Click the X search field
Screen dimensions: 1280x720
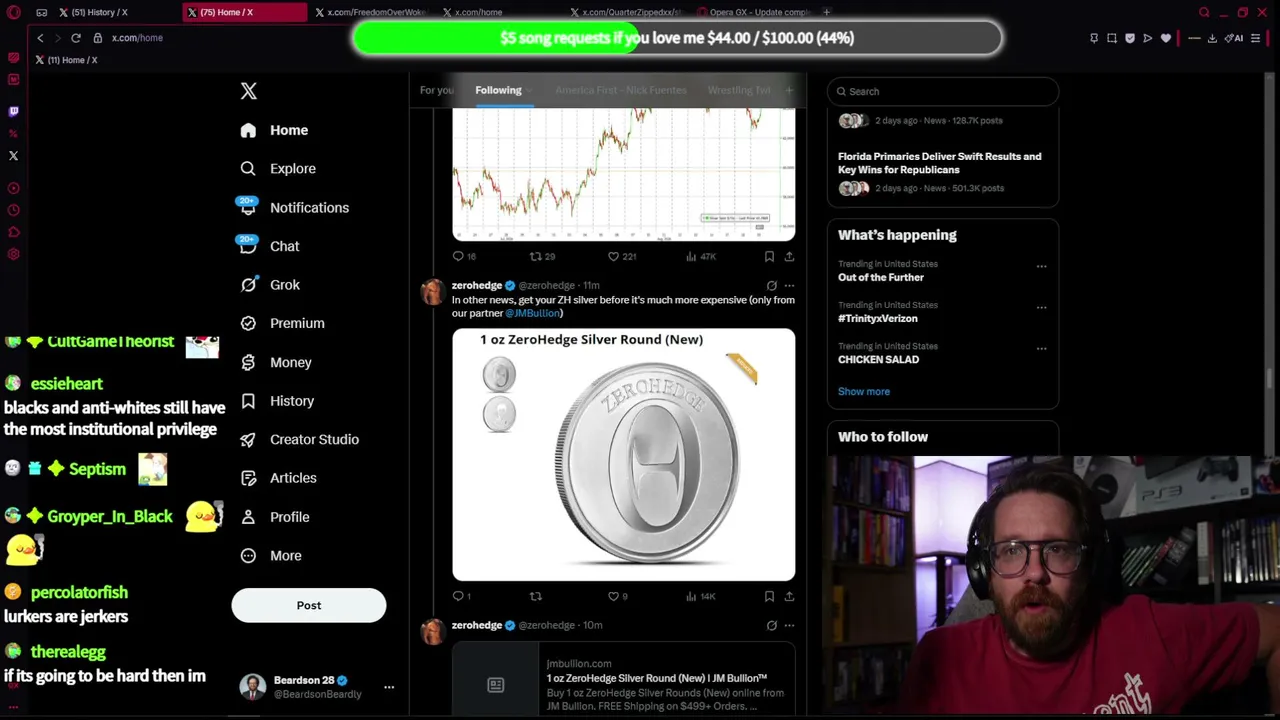coord(943,91)
